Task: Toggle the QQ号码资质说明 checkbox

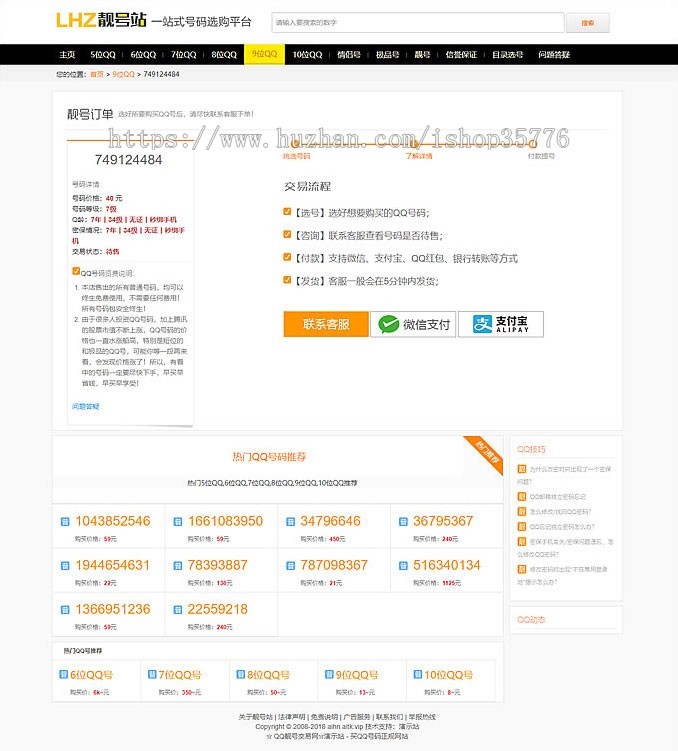Action: [76, 271]
